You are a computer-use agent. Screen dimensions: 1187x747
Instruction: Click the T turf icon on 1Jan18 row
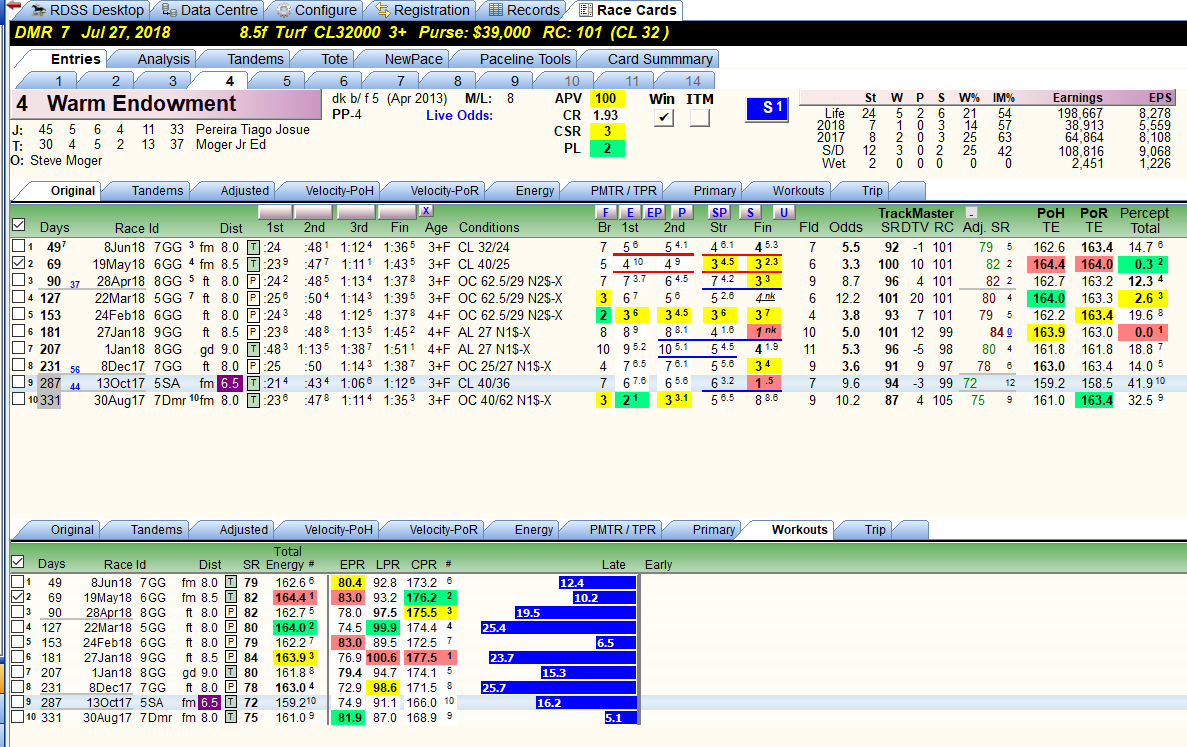253,349
